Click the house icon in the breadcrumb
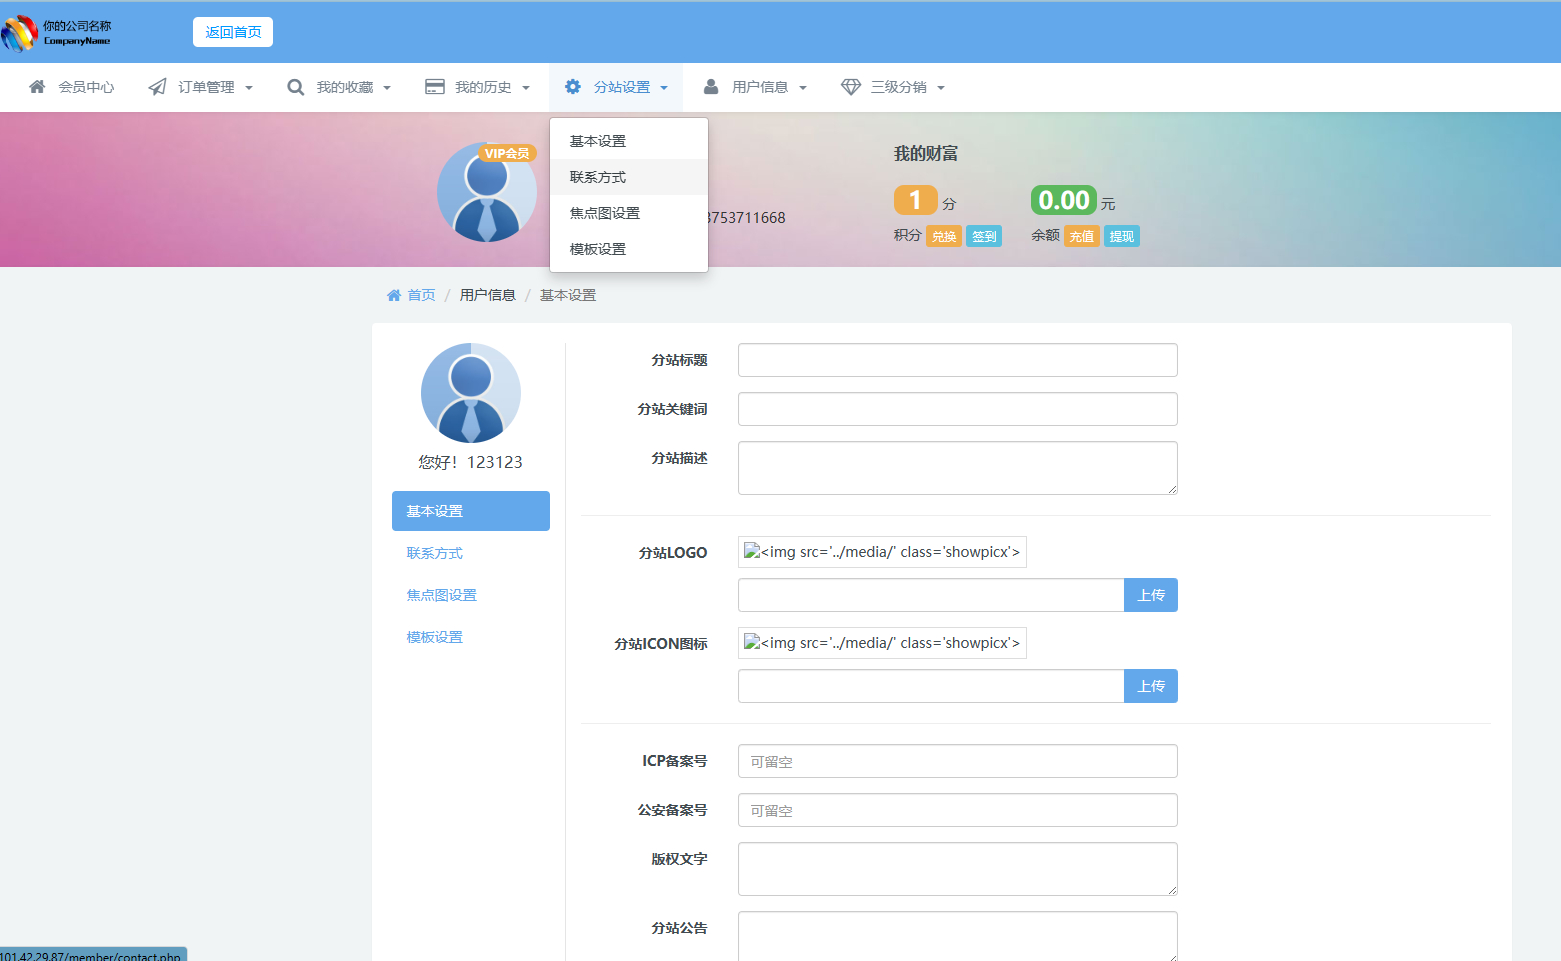The image size is (1561, 961). click(393, 294)
